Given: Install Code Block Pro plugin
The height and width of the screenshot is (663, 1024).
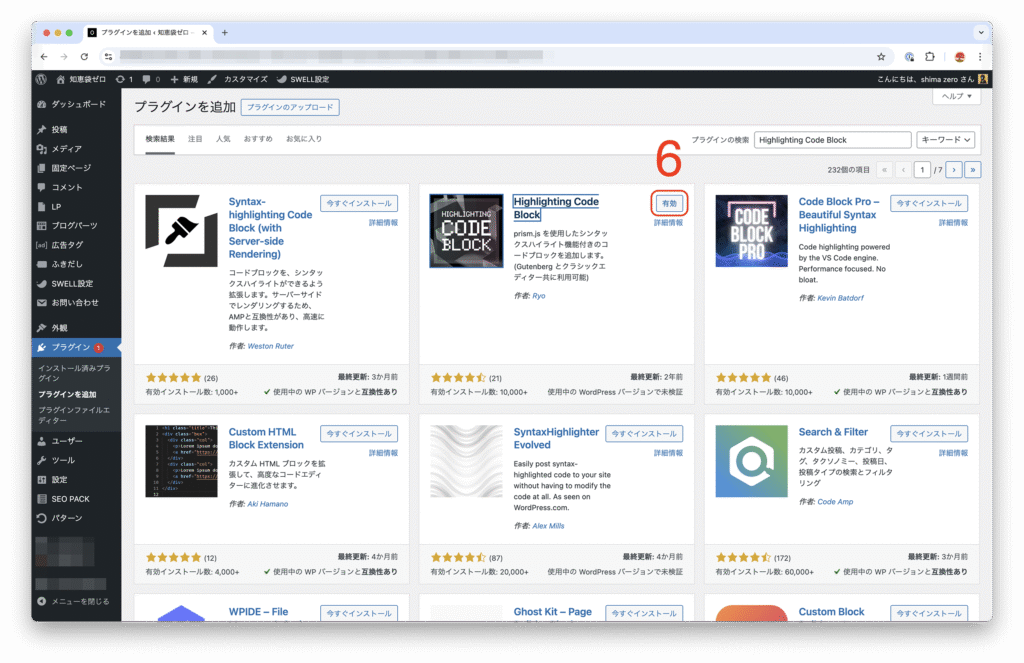Looking at the screenshot, I should pos(929,203).
